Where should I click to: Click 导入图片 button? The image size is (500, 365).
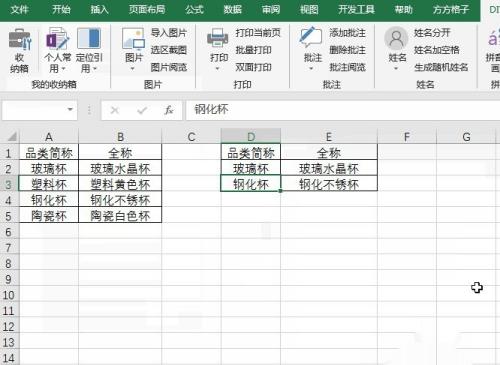169,33
